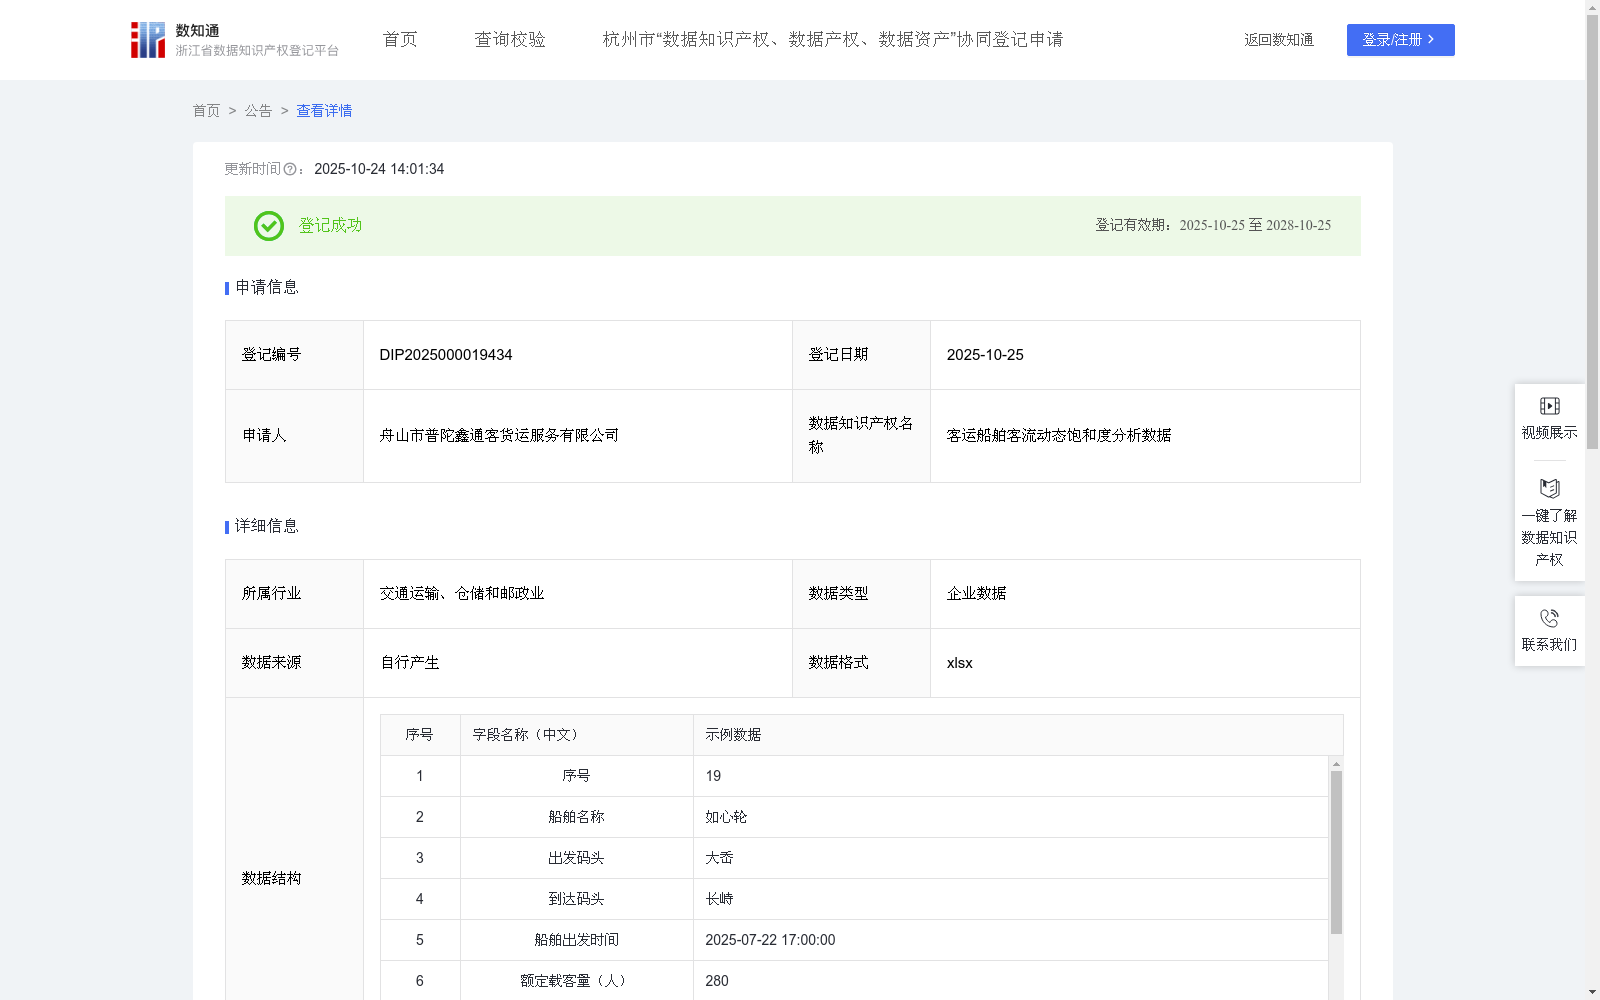This screenshot has height=1000, width=1600.
Task: Open the 查询校验 menu item
Action: 510,40
